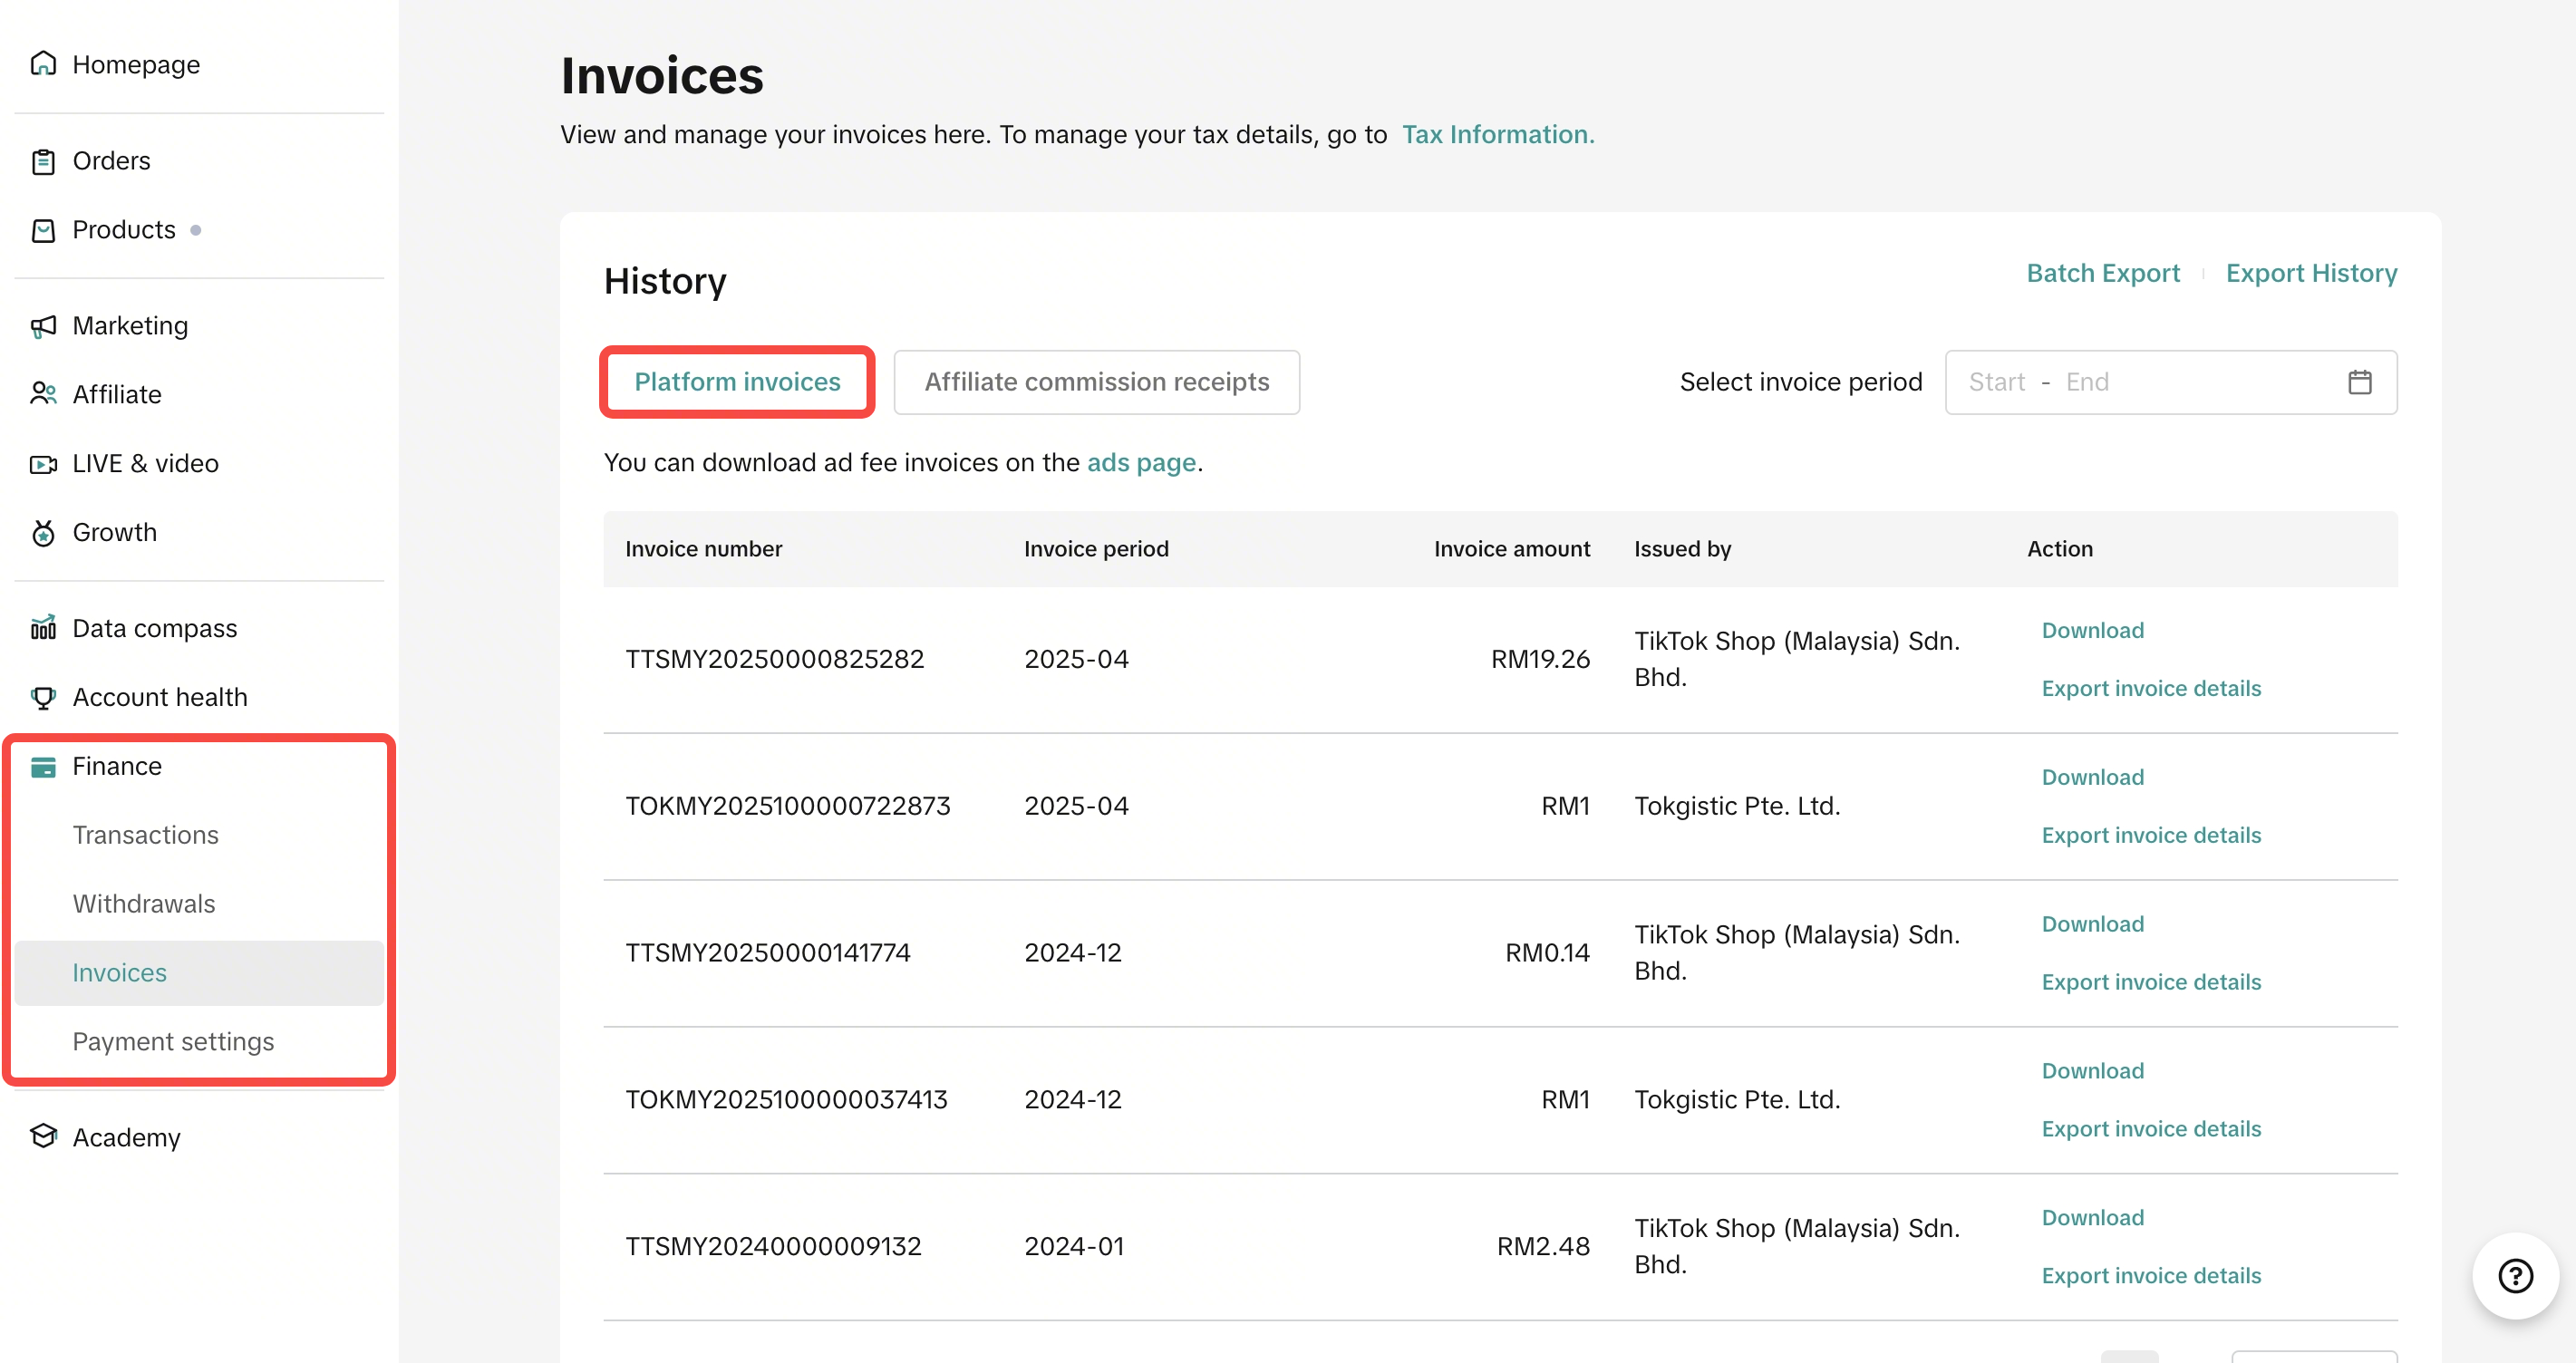Expand the Products sidebar section
This screenshot has height=1363, width=2576.
coord(124,230)
